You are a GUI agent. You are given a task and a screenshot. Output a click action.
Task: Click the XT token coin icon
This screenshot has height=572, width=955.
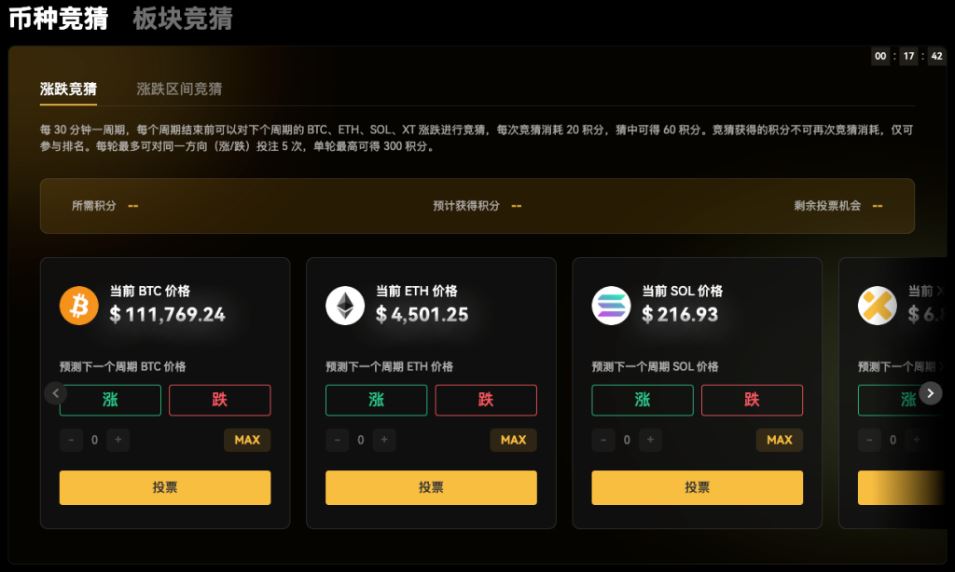pos(878,306)
